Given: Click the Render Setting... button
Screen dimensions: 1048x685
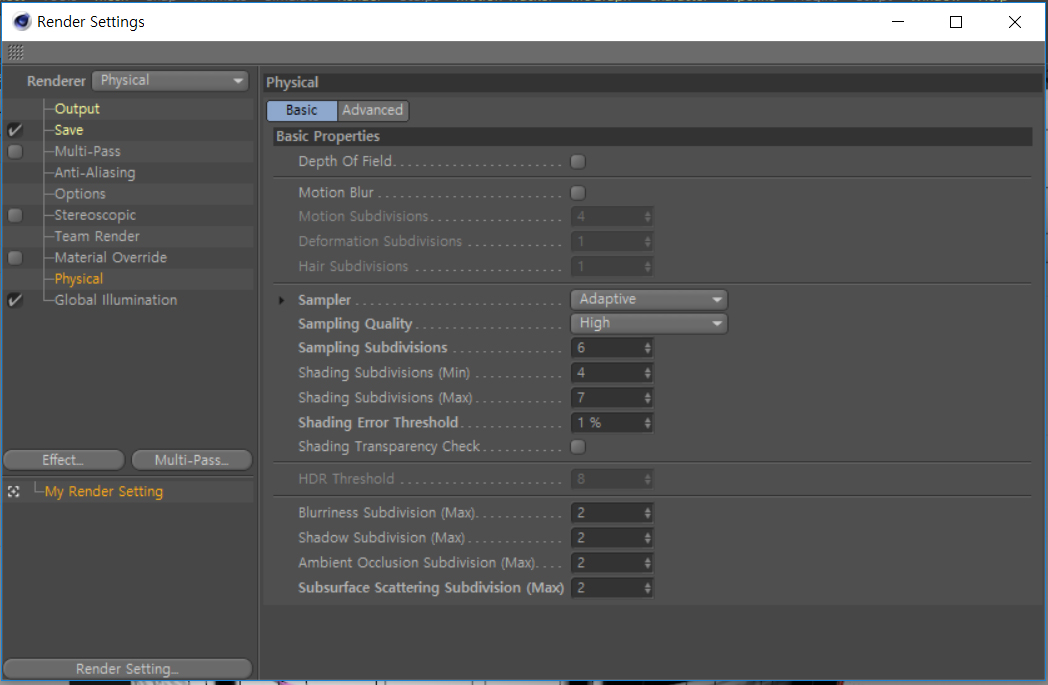Looking at the screenshot, I should tap(128, 668).
